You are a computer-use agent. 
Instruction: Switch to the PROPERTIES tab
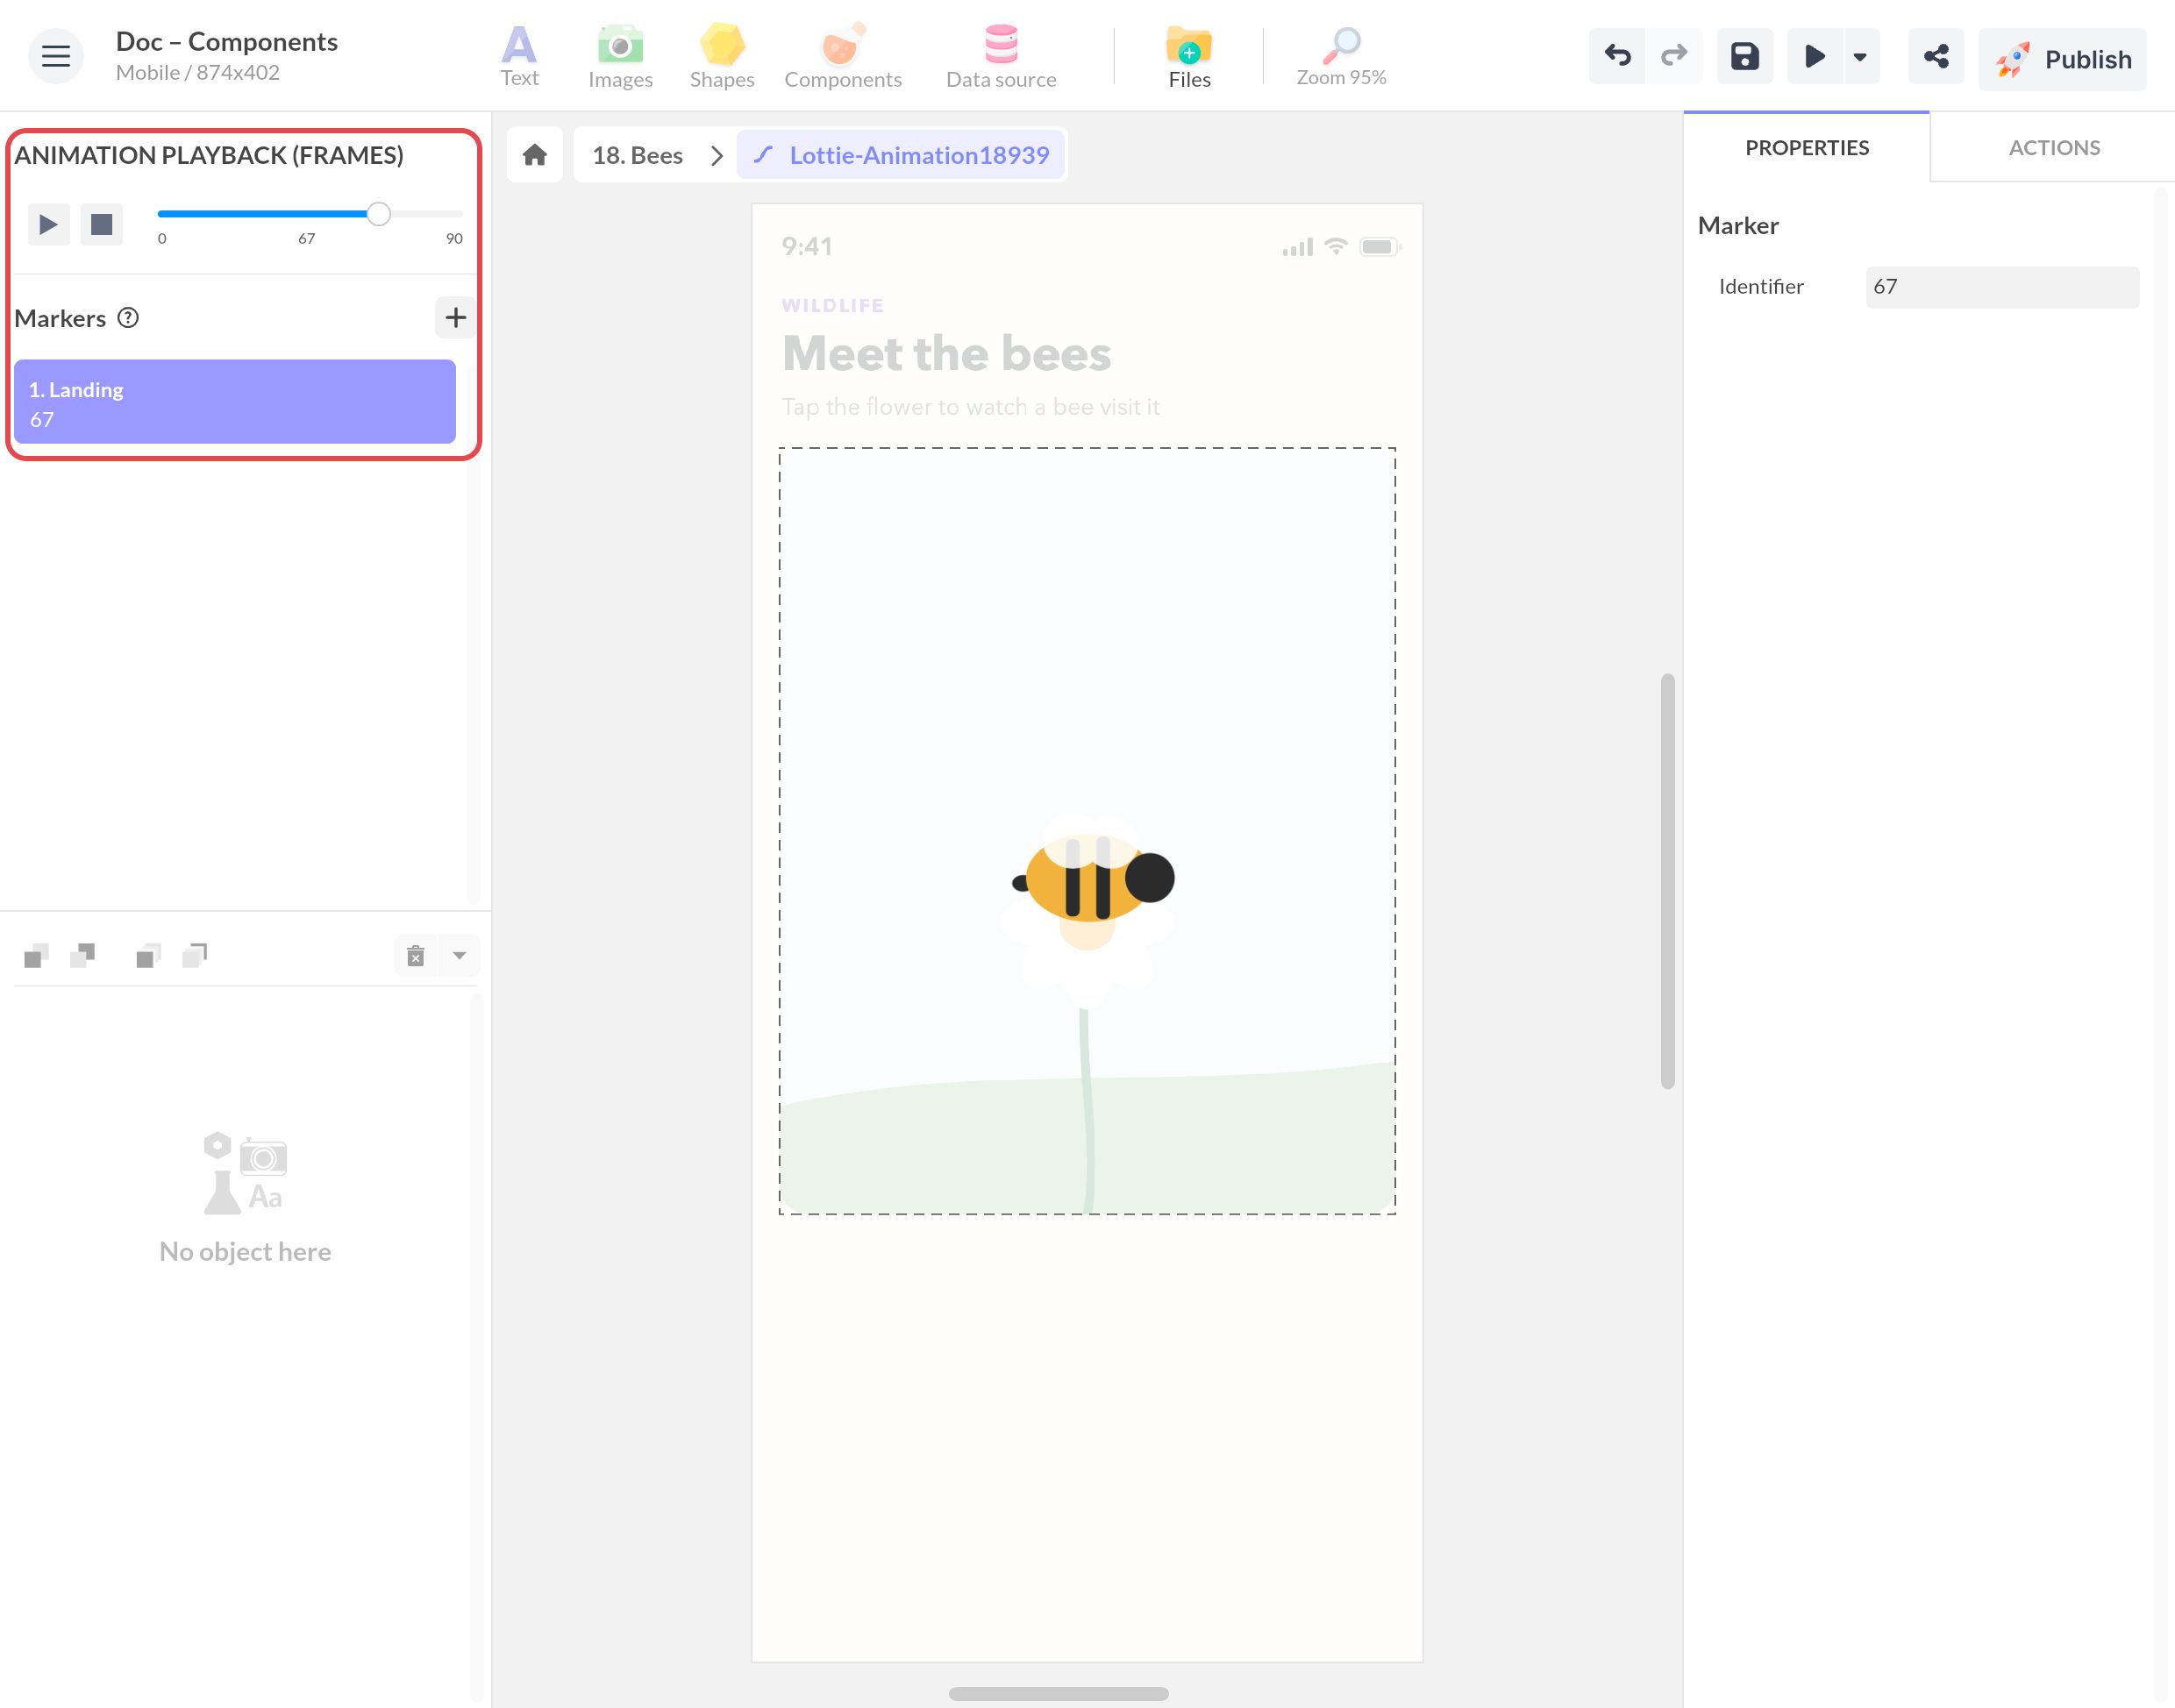pos(1806,147)
